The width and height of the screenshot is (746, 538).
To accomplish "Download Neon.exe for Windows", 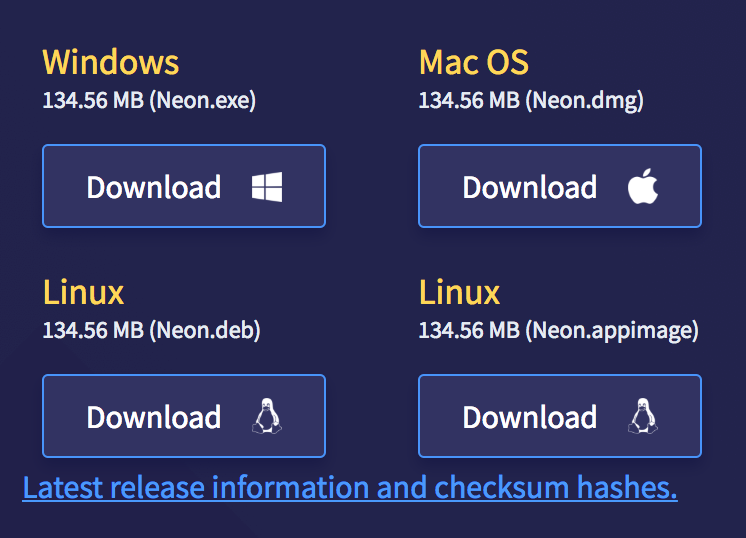I will pos(184,186).
